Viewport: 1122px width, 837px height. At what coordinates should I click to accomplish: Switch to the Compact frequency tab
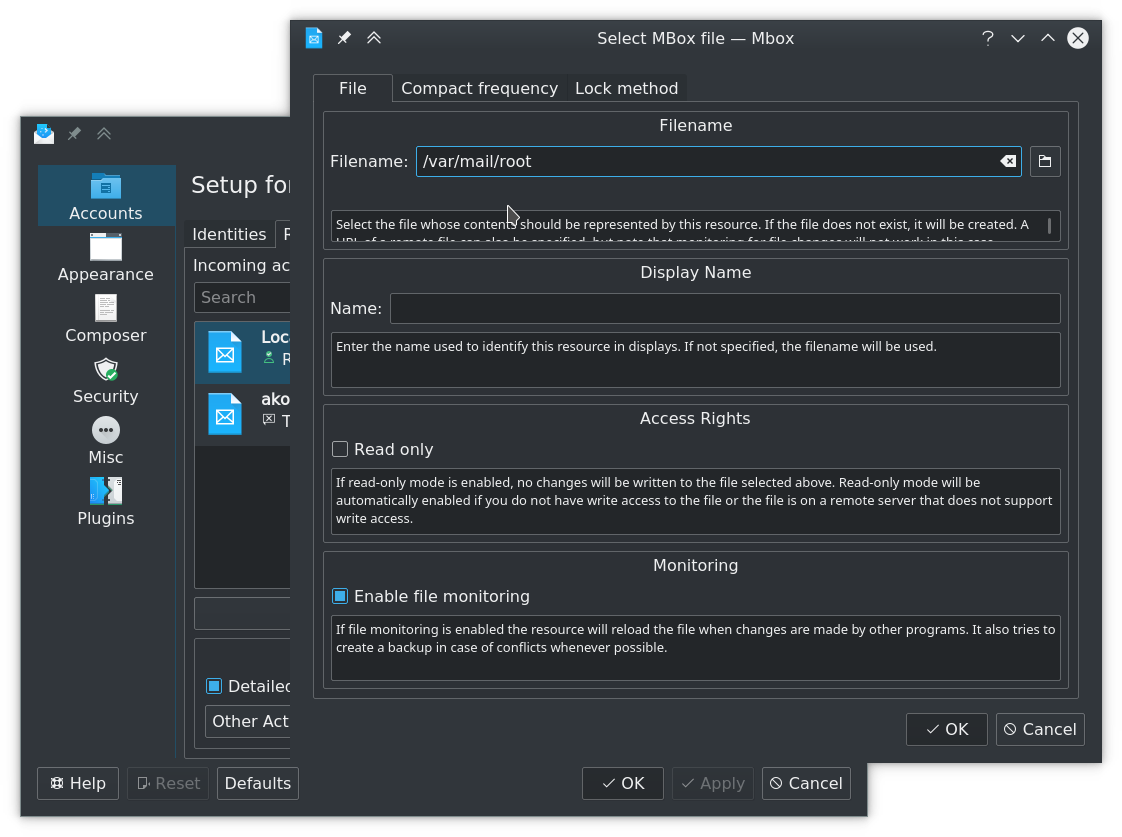(479, 88)
